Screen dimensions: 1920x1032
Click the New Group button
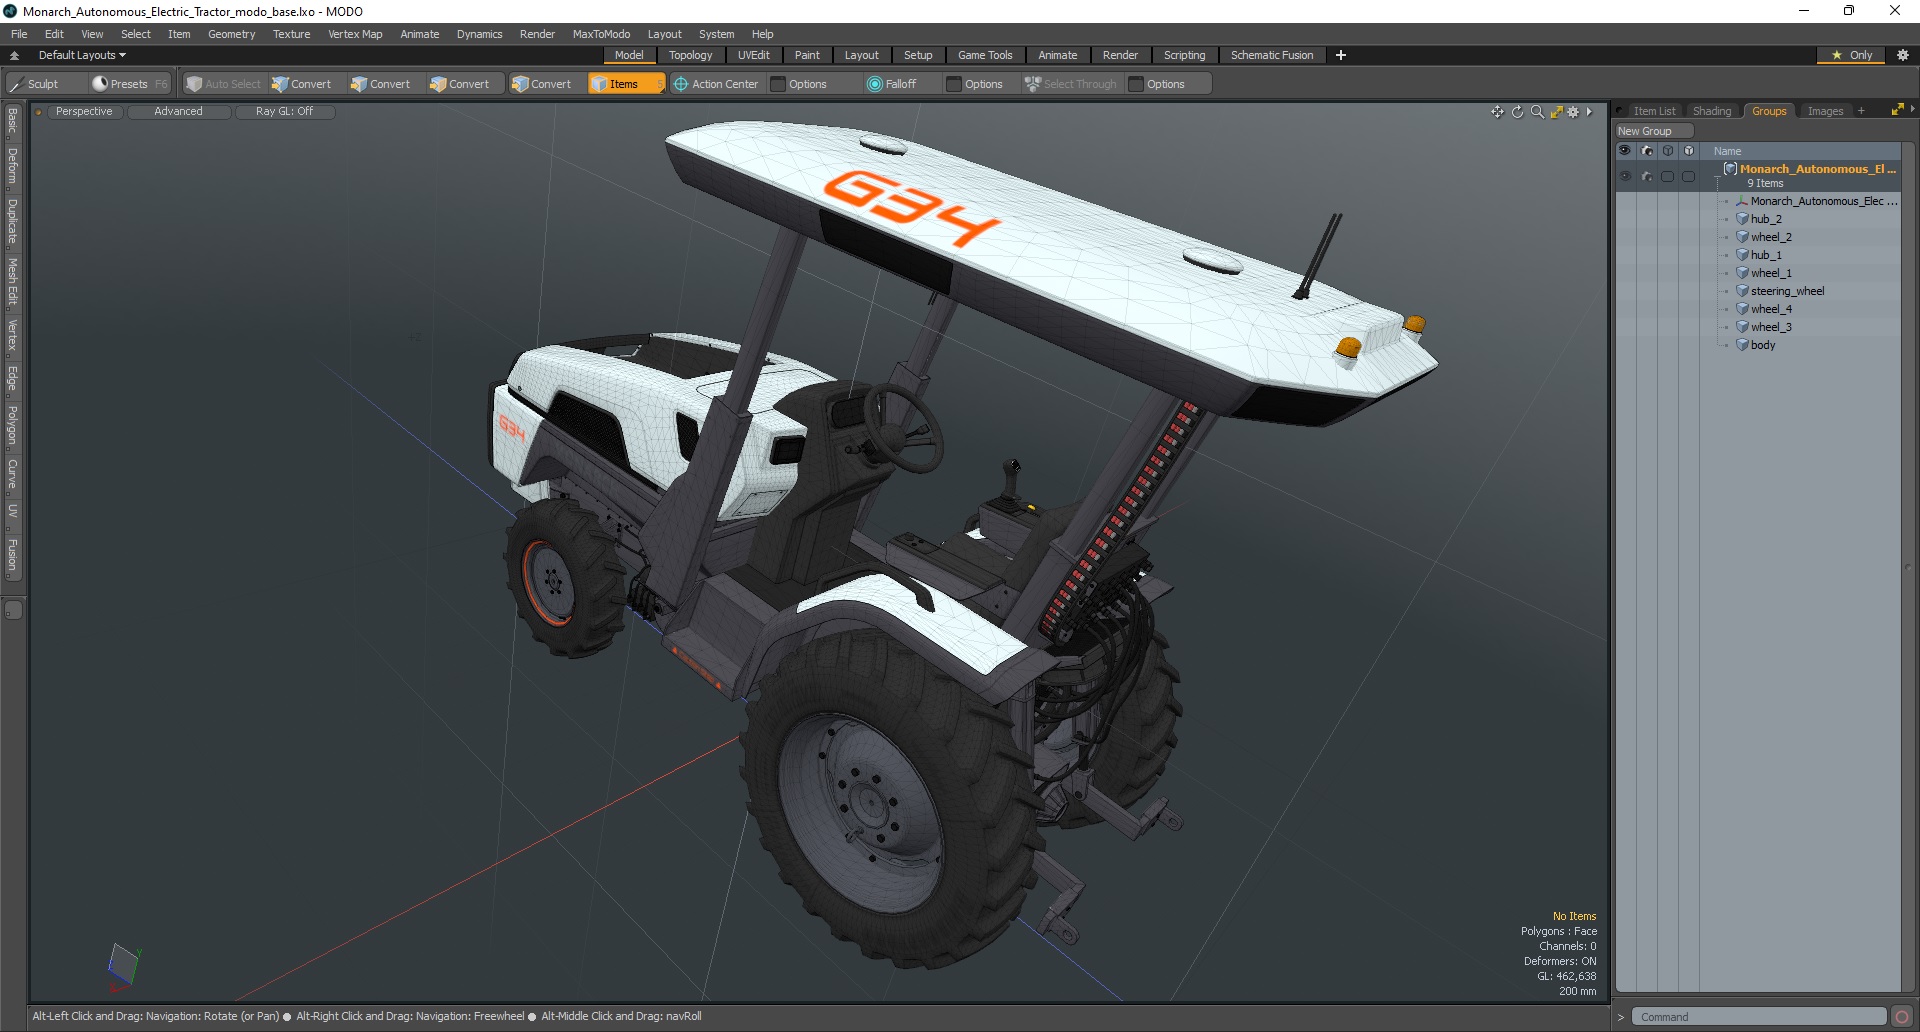tap(1654, 131)
